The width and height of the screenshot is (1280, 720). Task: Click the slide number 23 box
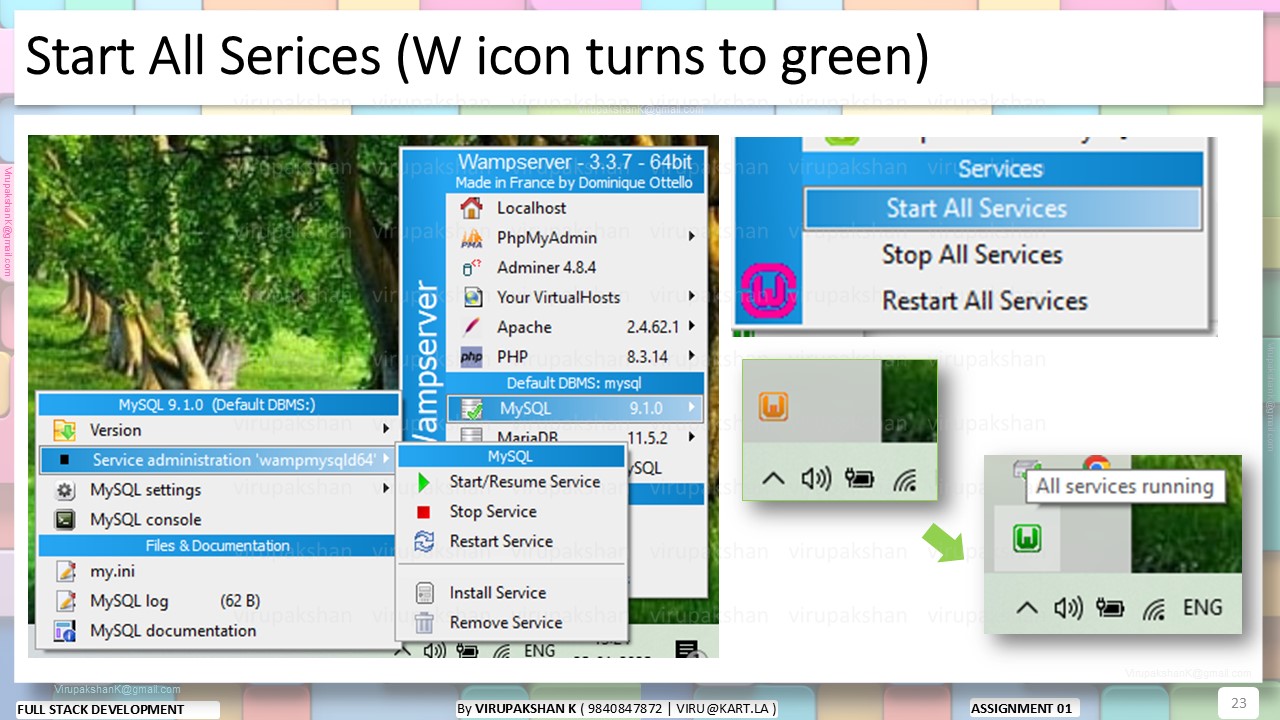1238,702
